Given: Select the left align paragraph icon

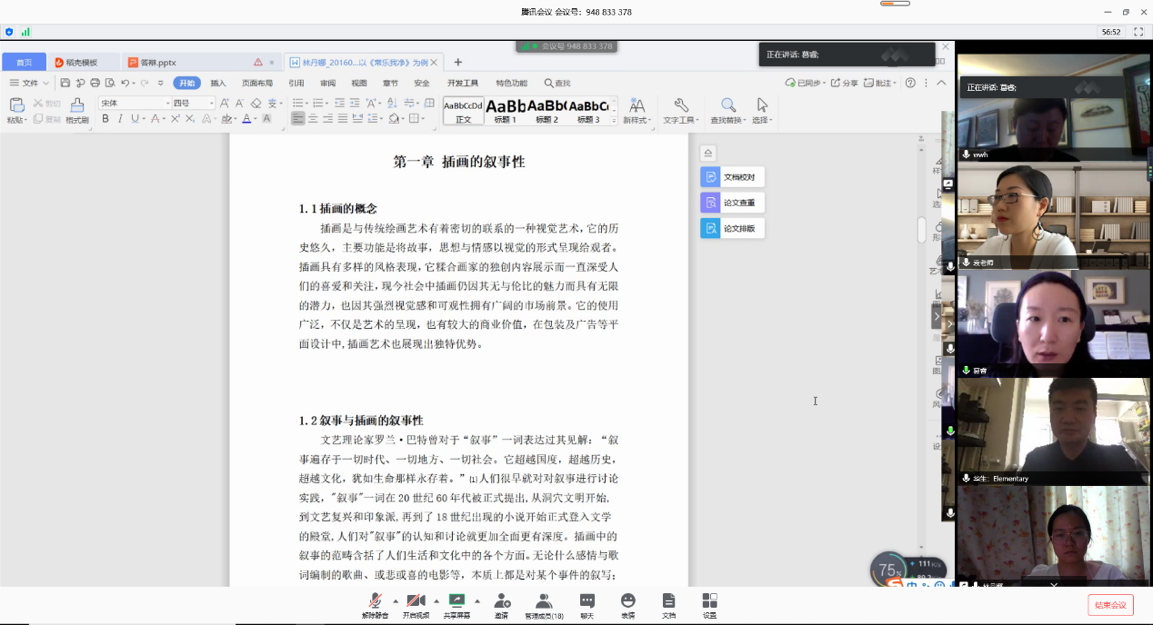Looking at the screenshot, I should click(298, 118).
